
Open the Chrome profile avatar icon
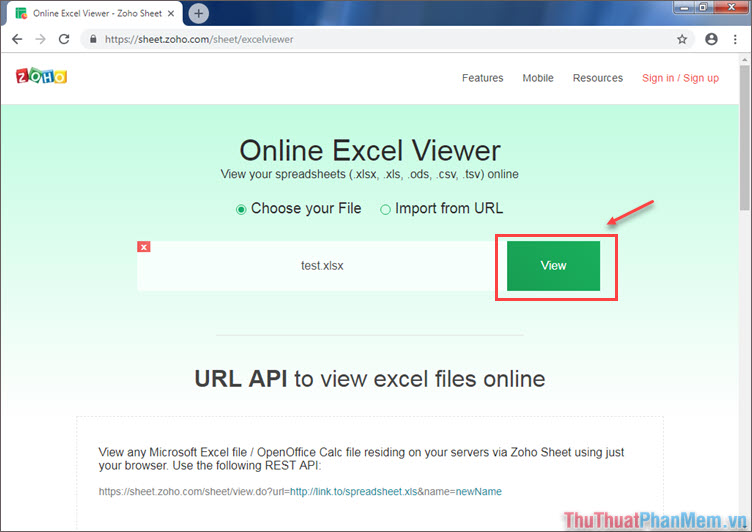(711, 39)
